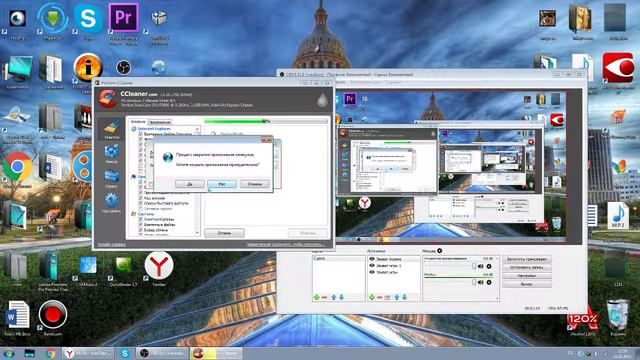Toggle the 'Кэш эскизов' checkbox in CCleaner
The height and width of the screenshot is (360, 640).
tap(140, 198)
